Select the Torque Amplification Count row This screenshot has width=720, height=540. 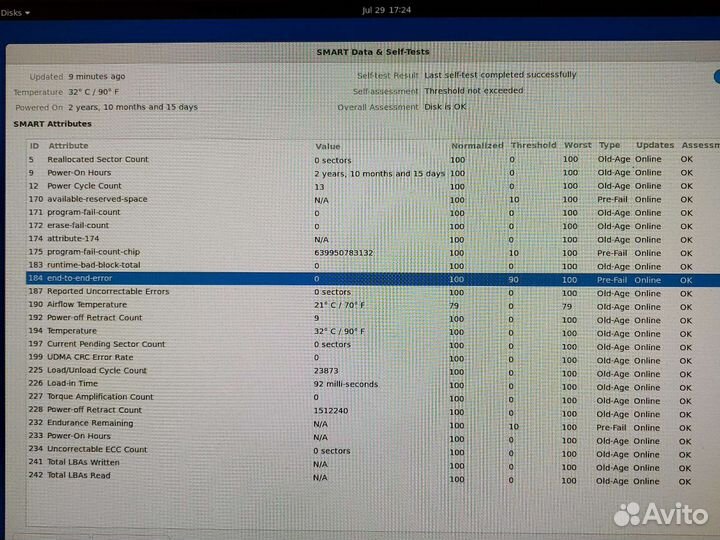[x=373, y=398]
